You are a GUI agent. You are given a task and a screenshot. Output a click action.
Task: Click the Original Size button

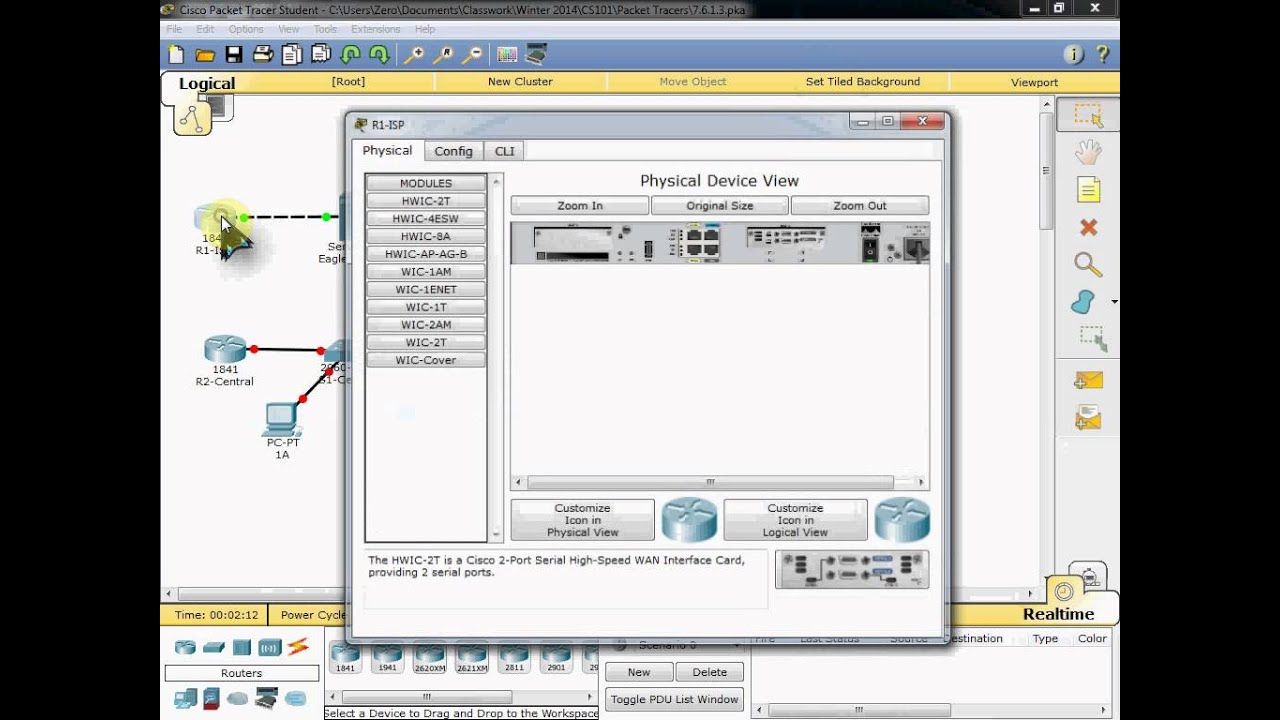[720, 206]
